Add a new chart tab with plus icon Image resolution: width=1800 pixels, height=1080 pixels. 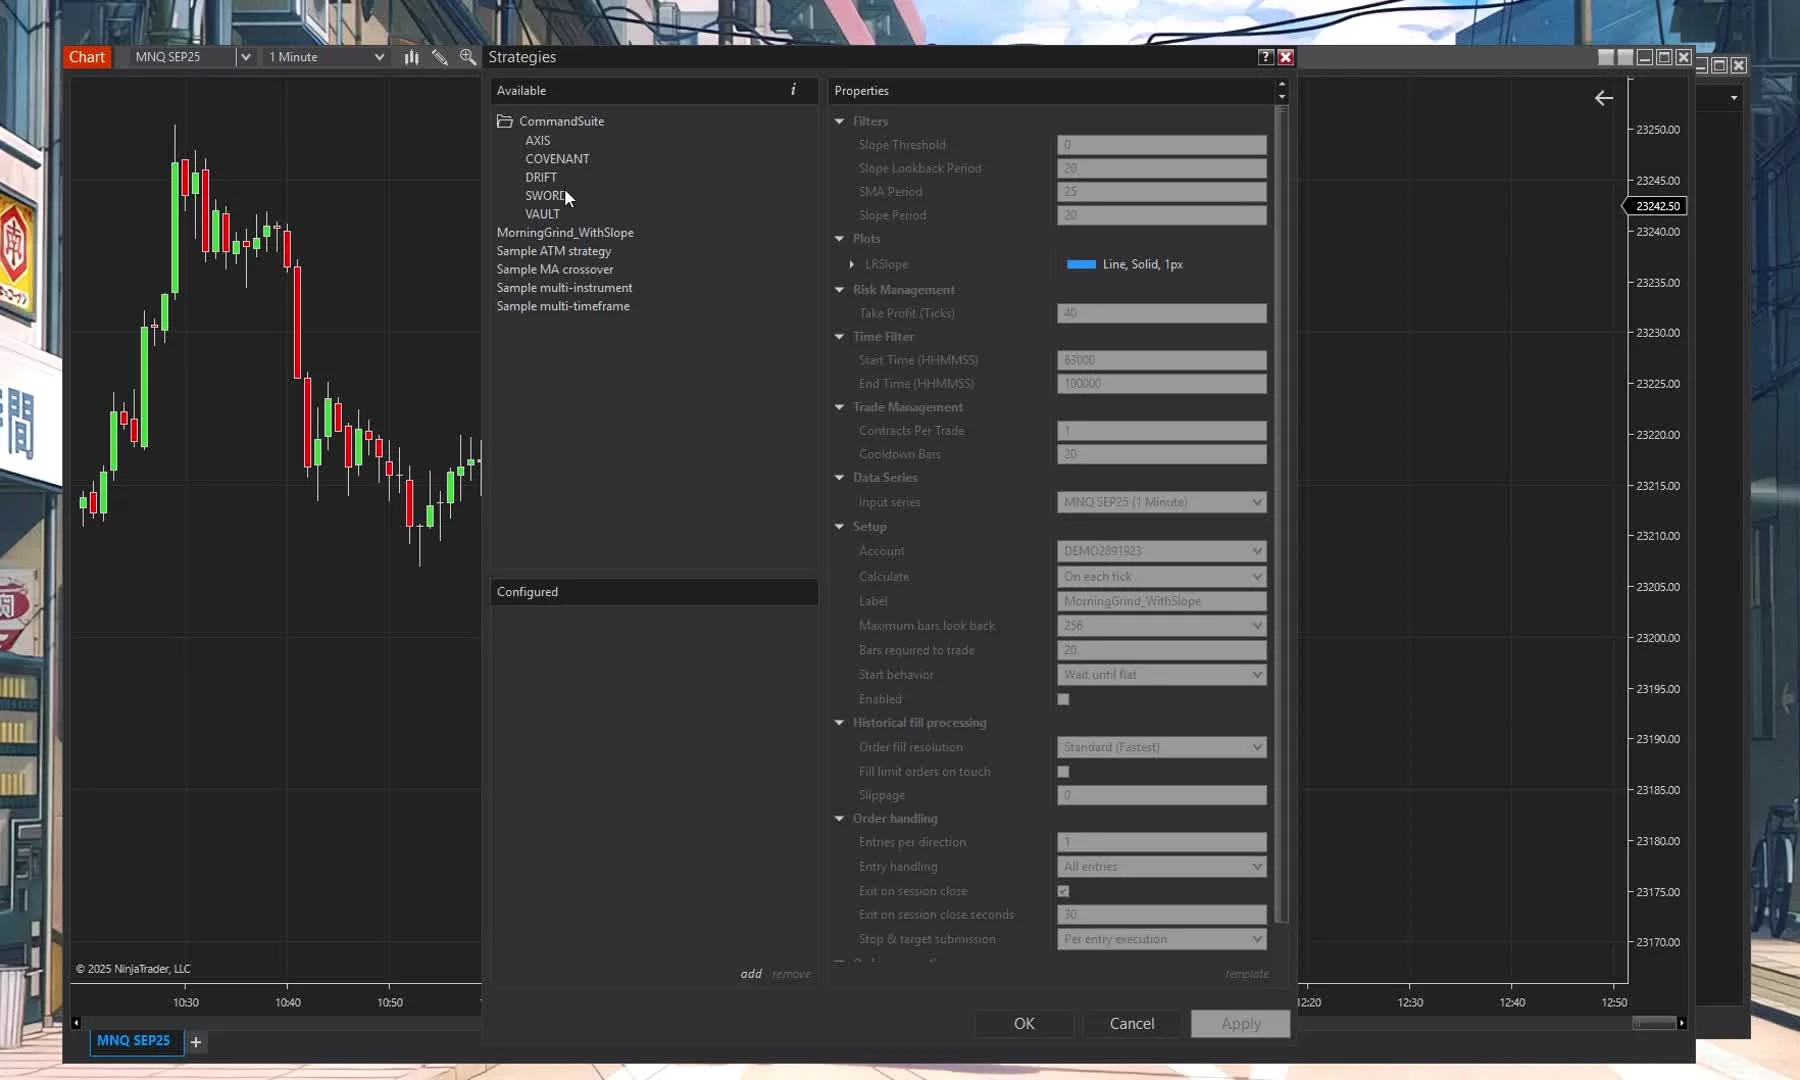pos(196,1042)
